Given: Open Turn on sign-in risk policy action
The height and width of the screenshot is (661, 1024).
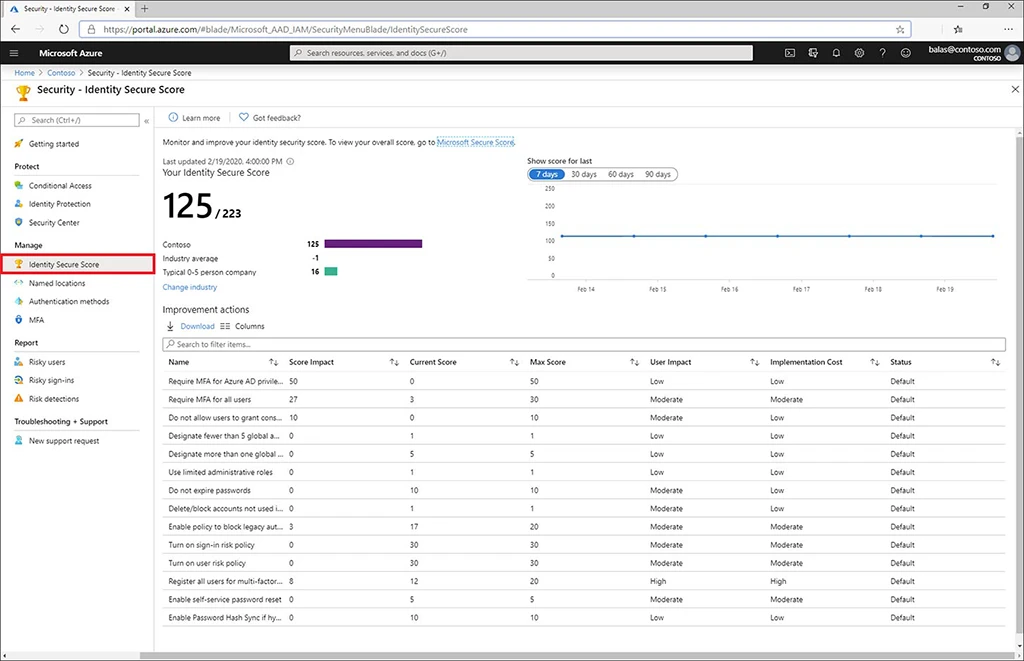Looking at the screenshot, I should point(212,545).
